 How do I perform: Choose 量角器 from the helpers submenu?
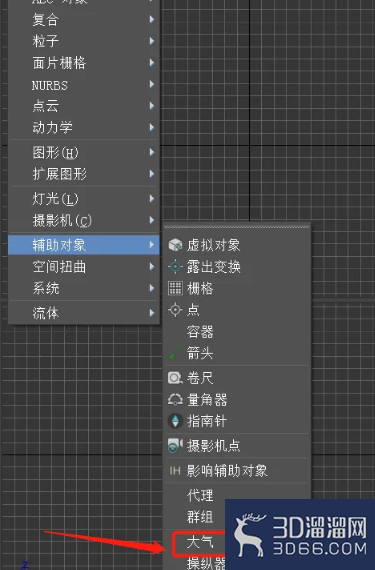pyautogui.click(x=238, y=400)
